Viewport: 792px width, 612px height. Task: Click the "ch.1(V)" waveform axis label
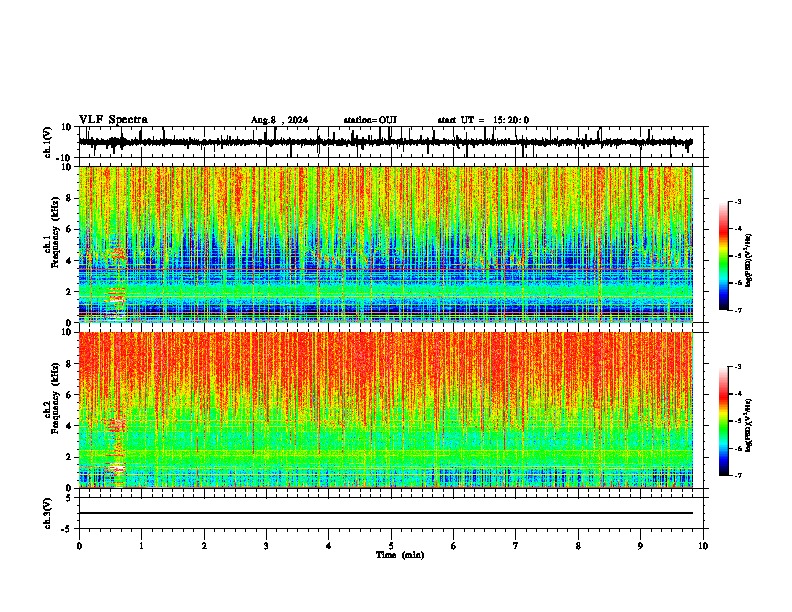point(48,142)
